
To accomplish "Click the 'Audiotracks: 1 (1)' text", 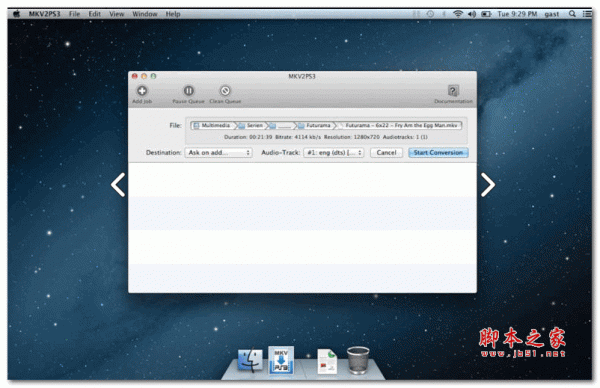I will pos(405,137).
